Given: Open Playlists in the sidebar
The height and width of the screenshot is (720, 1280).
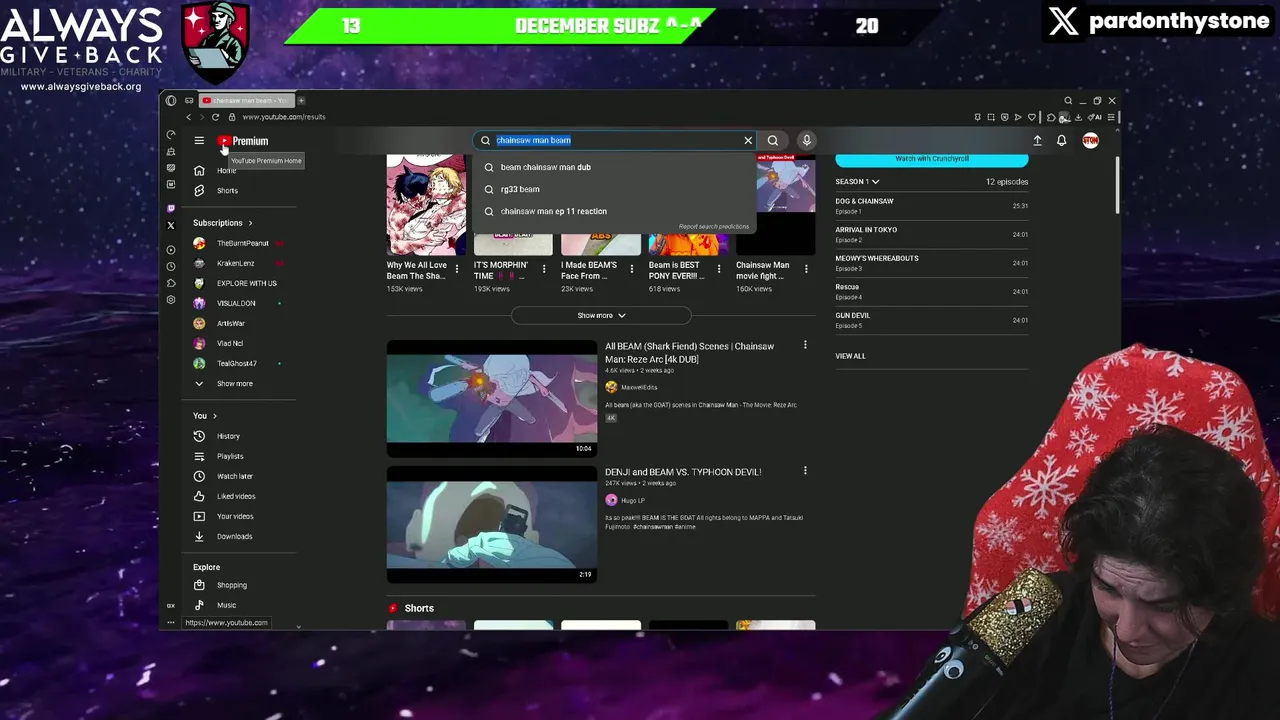Looking at the screenshot, I should click(x=230, y=456).
